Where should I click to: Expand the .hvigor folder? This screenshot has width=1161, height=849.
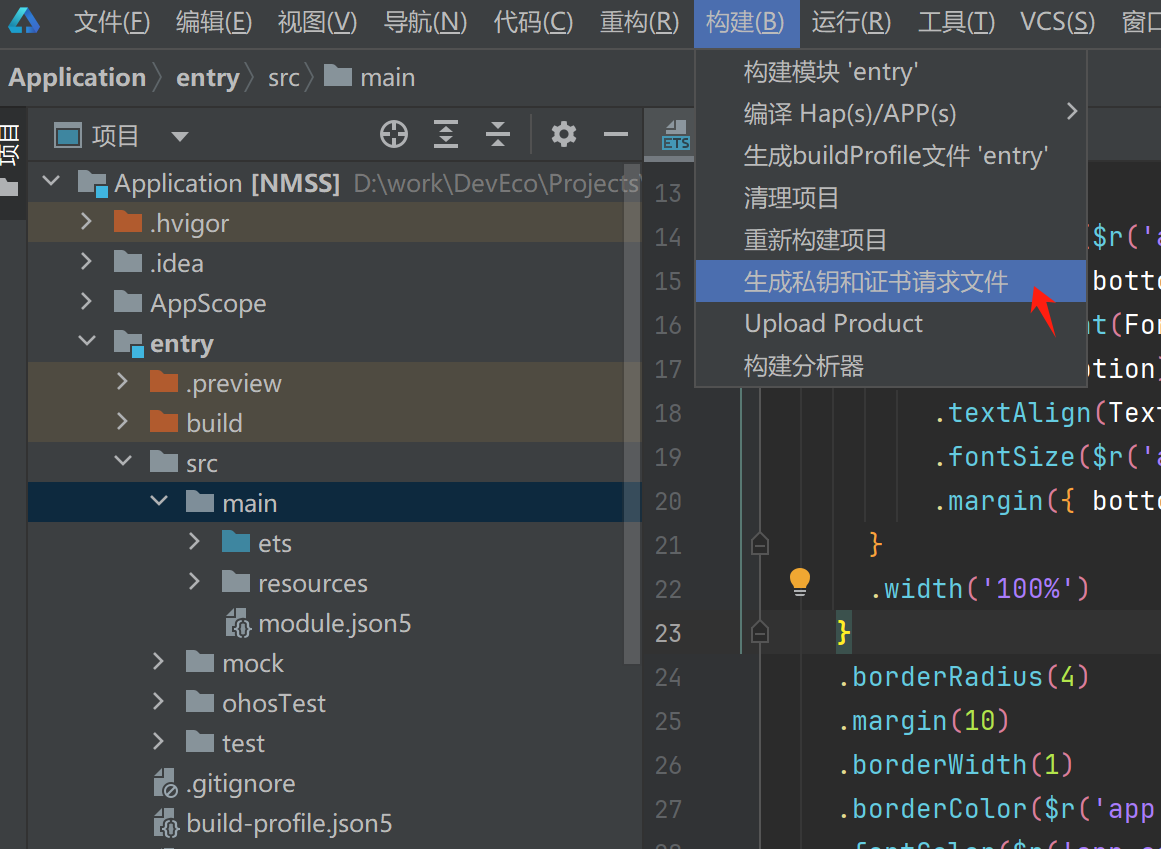coord(86,221)
